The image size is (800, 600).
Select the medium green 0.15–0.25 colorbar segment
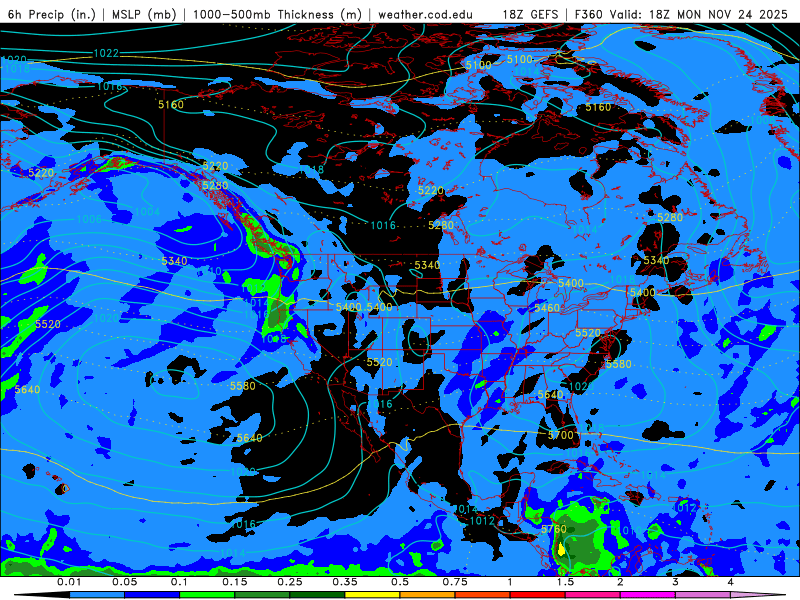262,595
